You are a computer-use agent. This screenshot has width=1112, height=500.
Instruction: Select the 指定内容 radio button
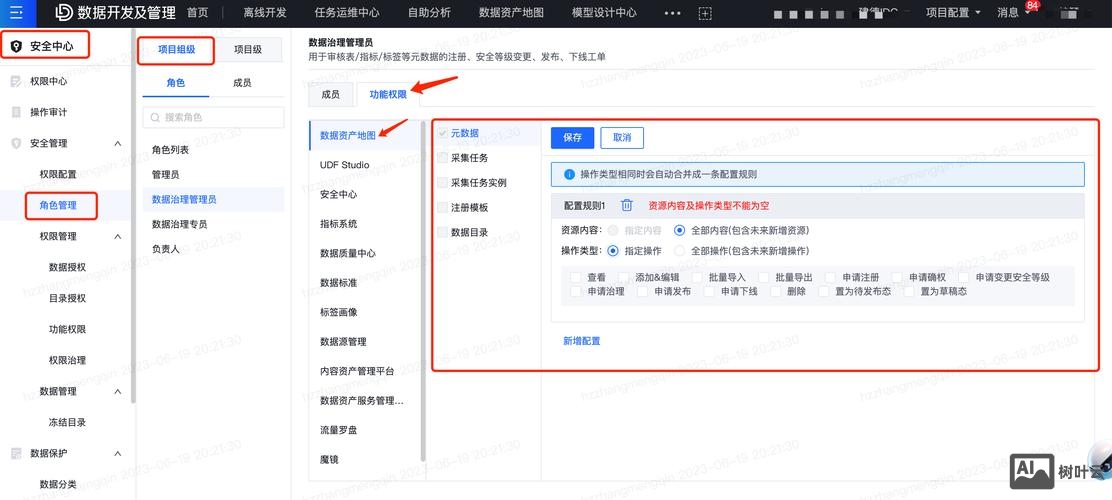(613, 230)
